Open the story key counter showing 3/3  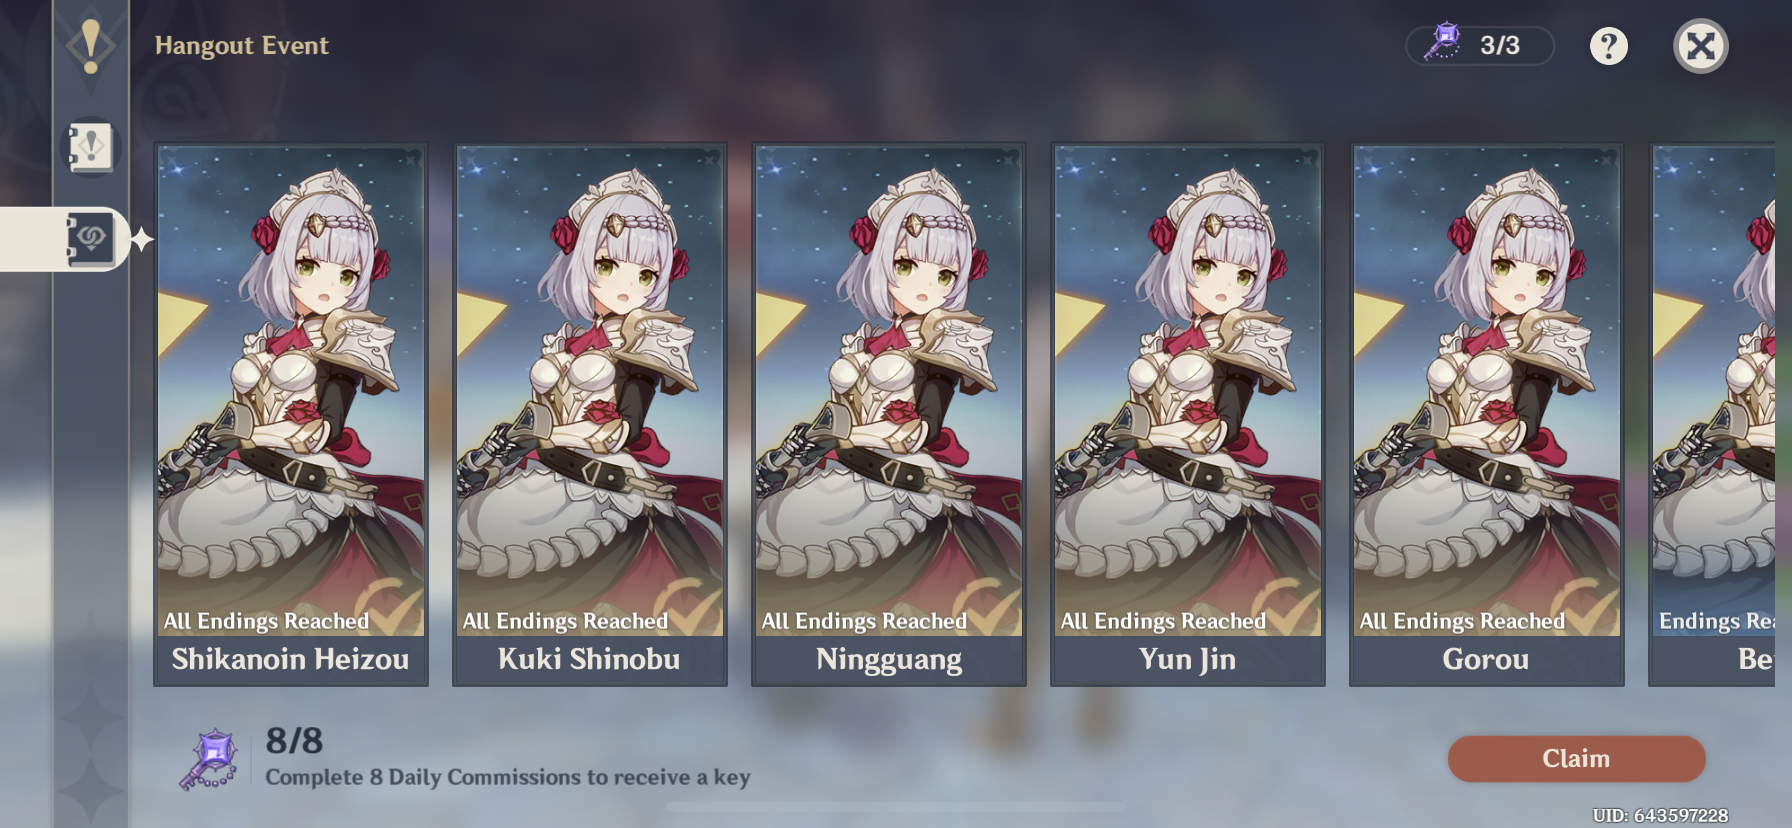tap(1480, 45)
